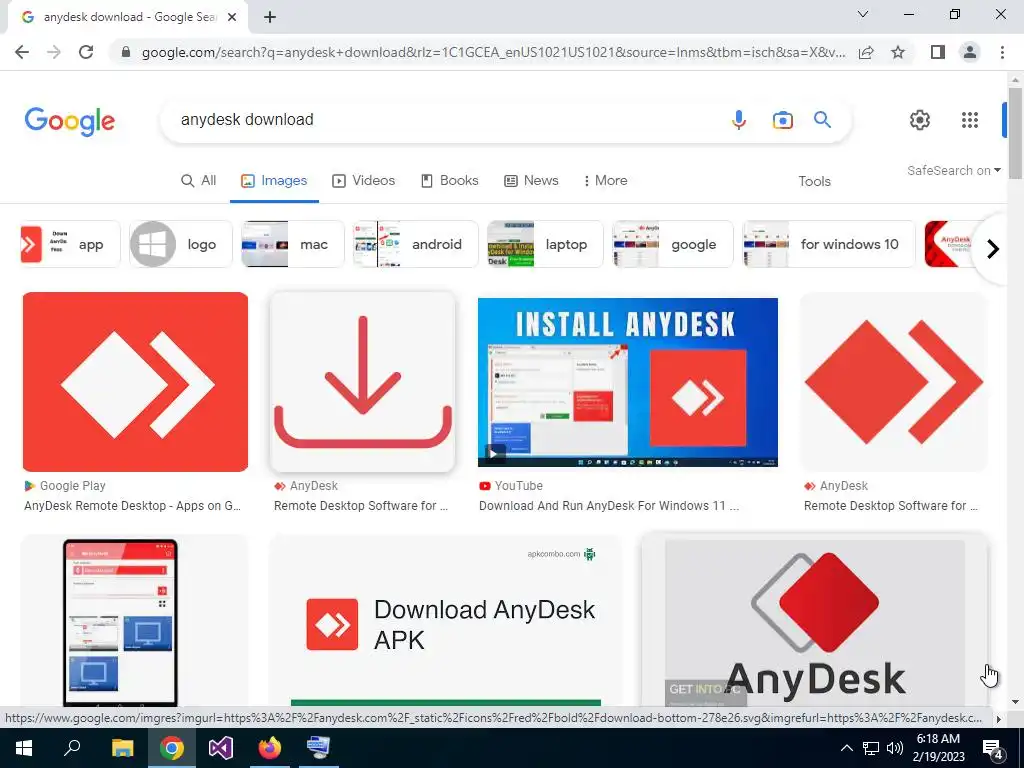This screenshot has width=1024, height=768.
Task: Open Chrome three-dot menu
Action: coord(1002,52)
